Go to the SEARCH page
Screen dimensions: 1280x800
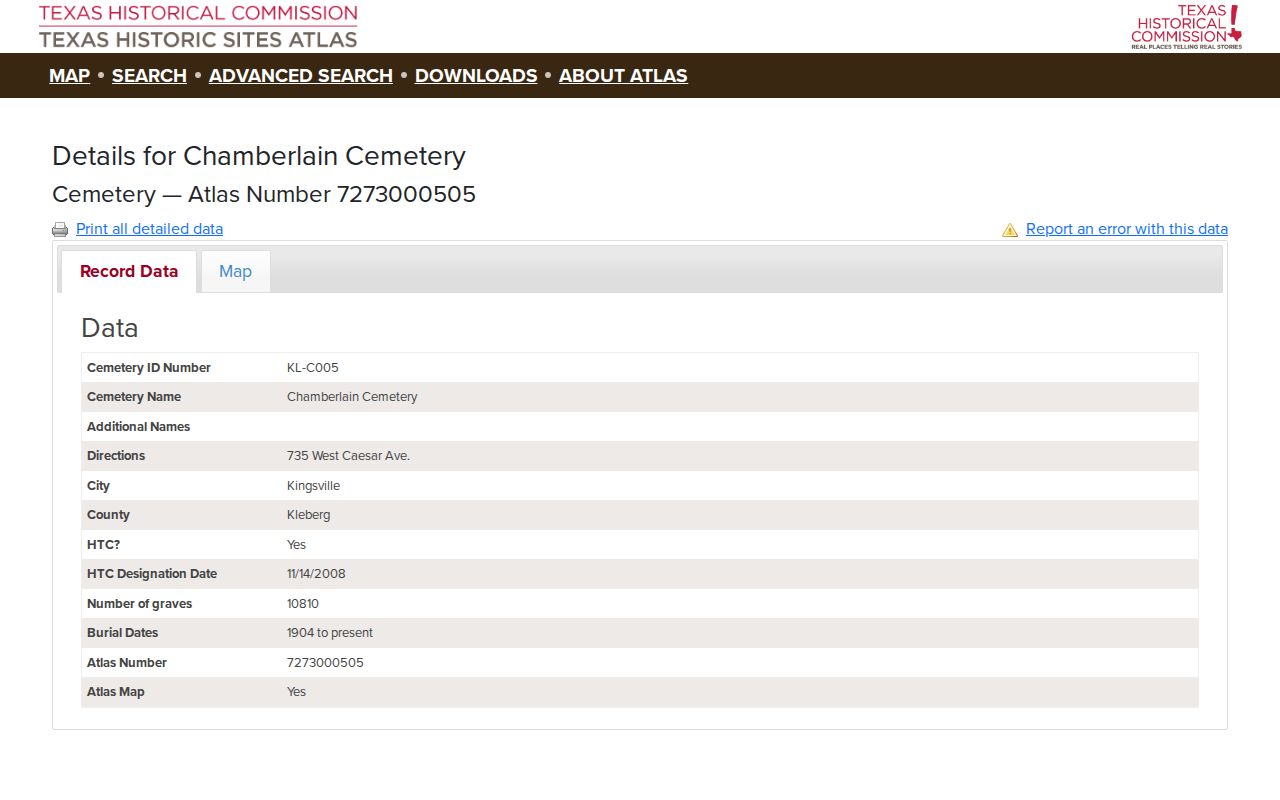tap(149, 76)
